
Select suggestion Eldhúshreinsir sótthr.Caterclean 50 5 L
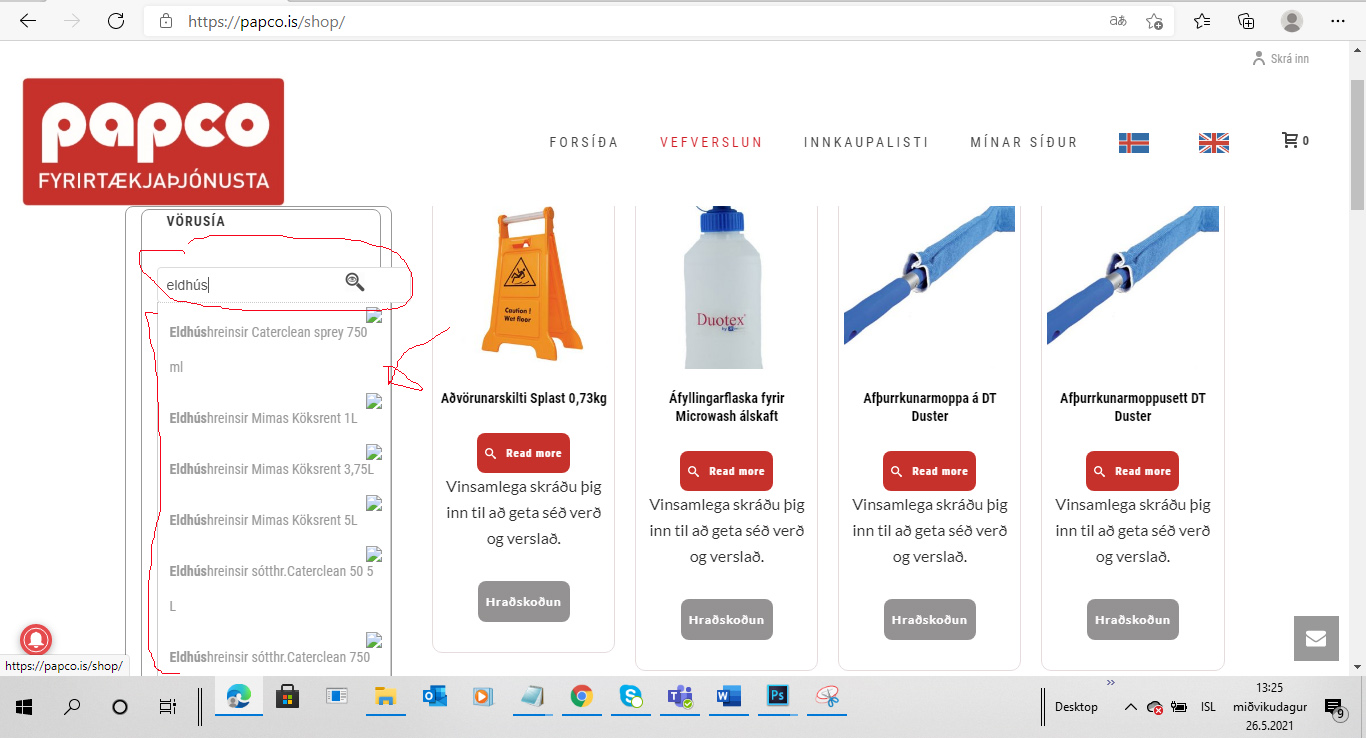[x=270, y=589]
